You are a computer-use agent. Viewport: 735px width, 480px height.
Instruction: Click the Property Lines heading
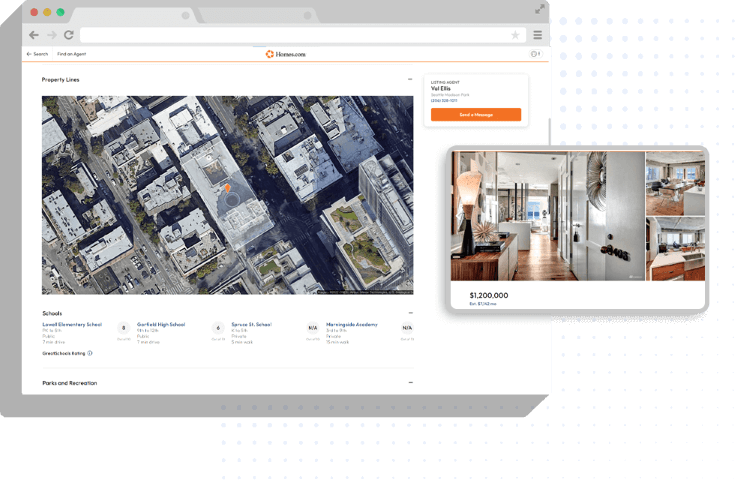(x=60, y=80)
